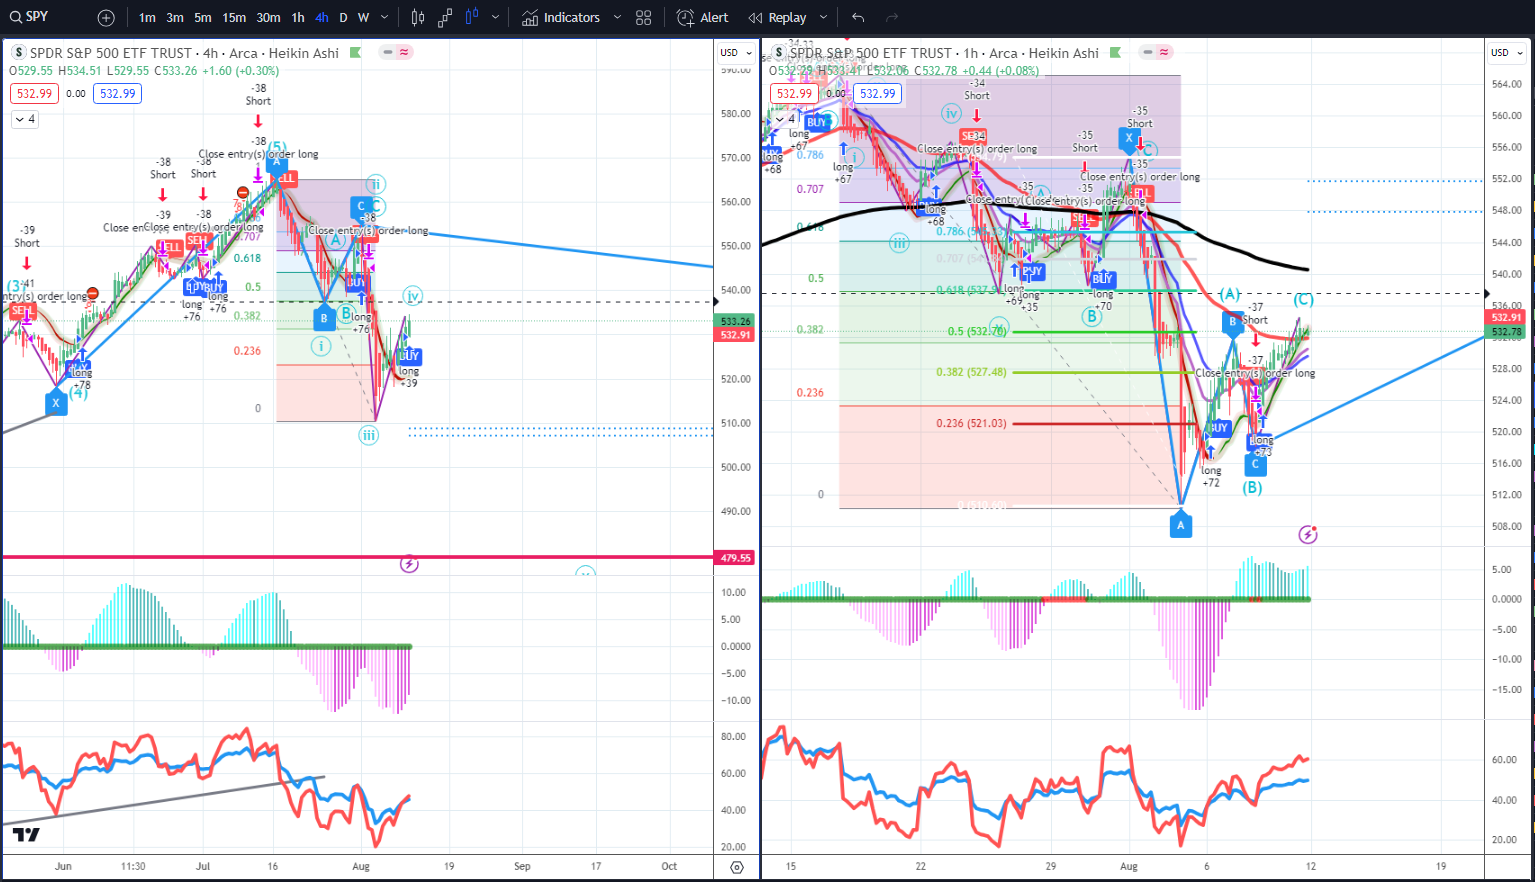The height and width of the screenshot is (882, 1535).
Task: Click the blue buy 532.99 button on 4h chart
Action: pyautogui.click(x=117, y=93)
